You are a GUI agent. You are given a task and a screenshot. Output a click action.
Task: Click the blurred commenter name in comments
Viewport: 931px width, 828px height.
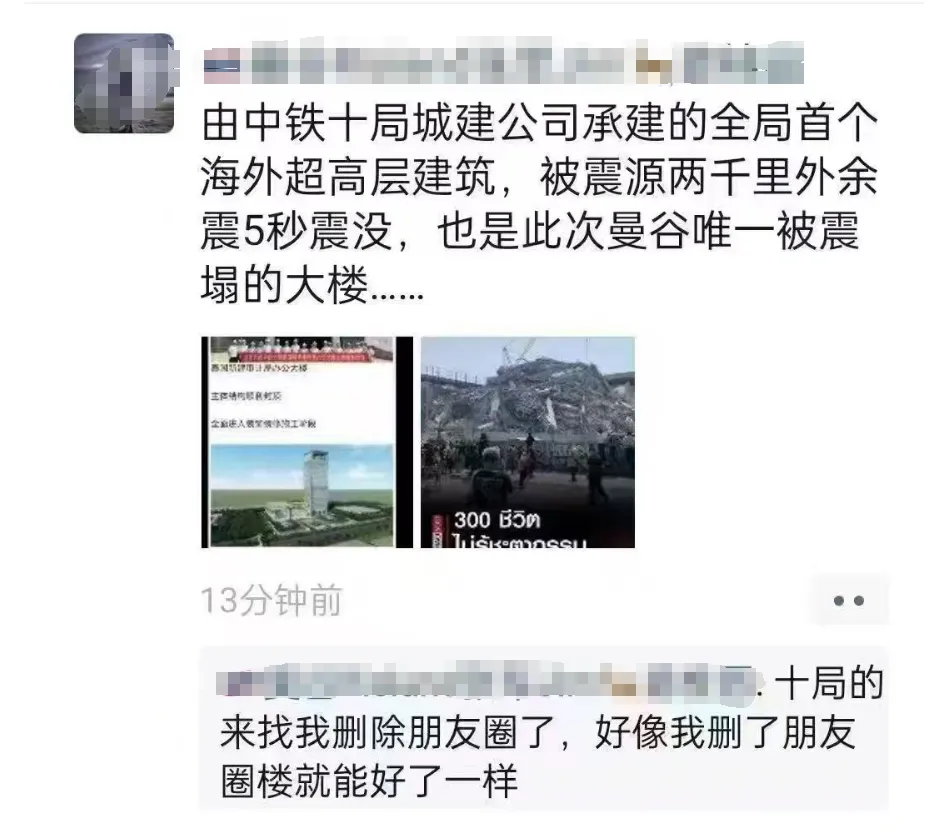click(487, 682)
